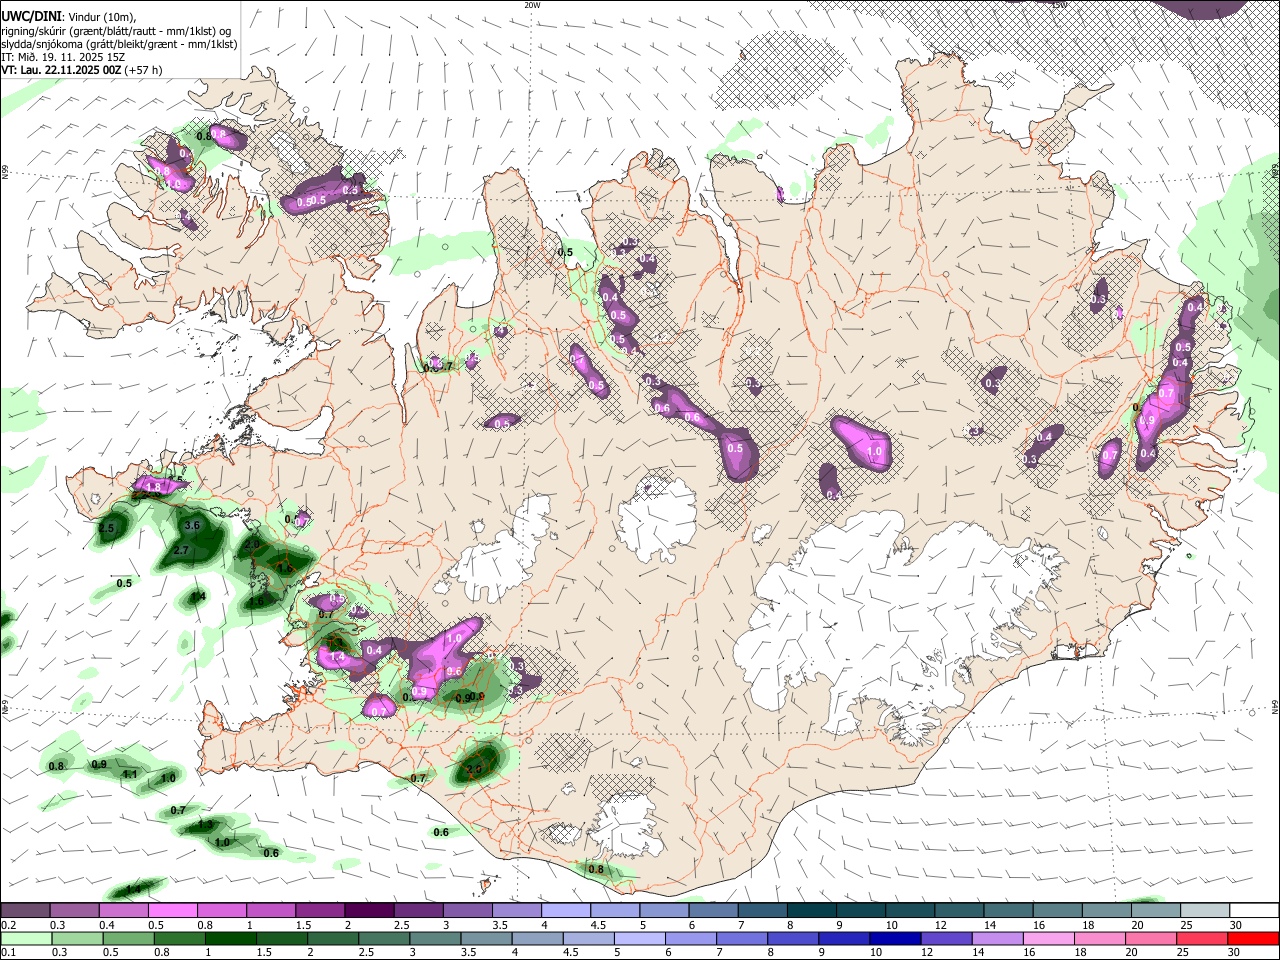The width and height of the screenshot is (1280, 960).
Task: Select the grey-purple 0.2–0.3 swatch in the upper legend
Action: 25,911
